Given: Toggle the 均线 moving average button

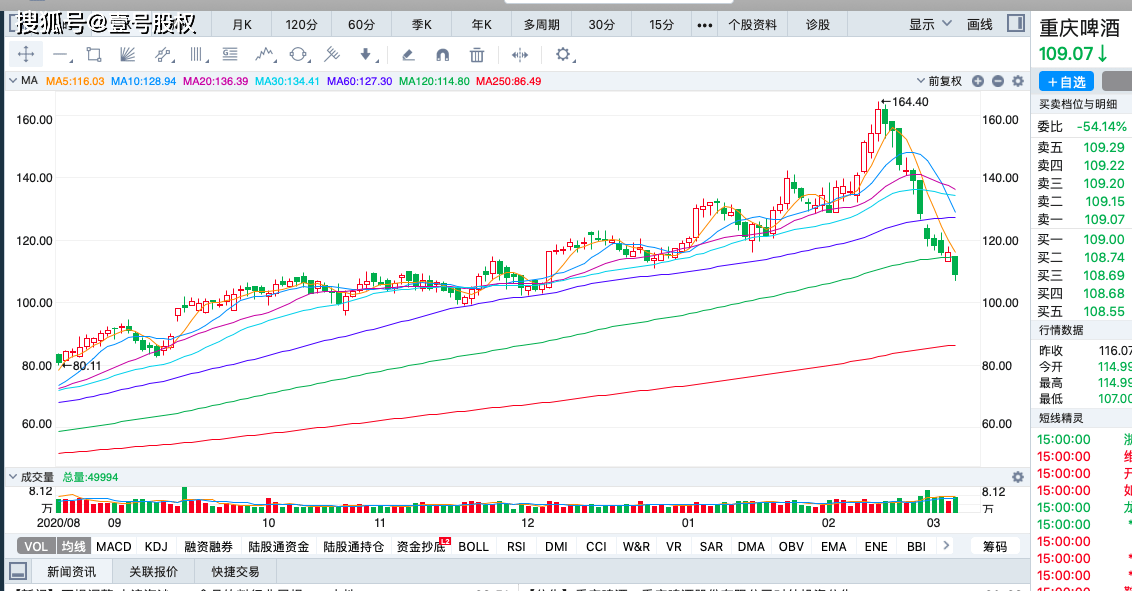Looking at the screenshot, I should tap(74, 546).
